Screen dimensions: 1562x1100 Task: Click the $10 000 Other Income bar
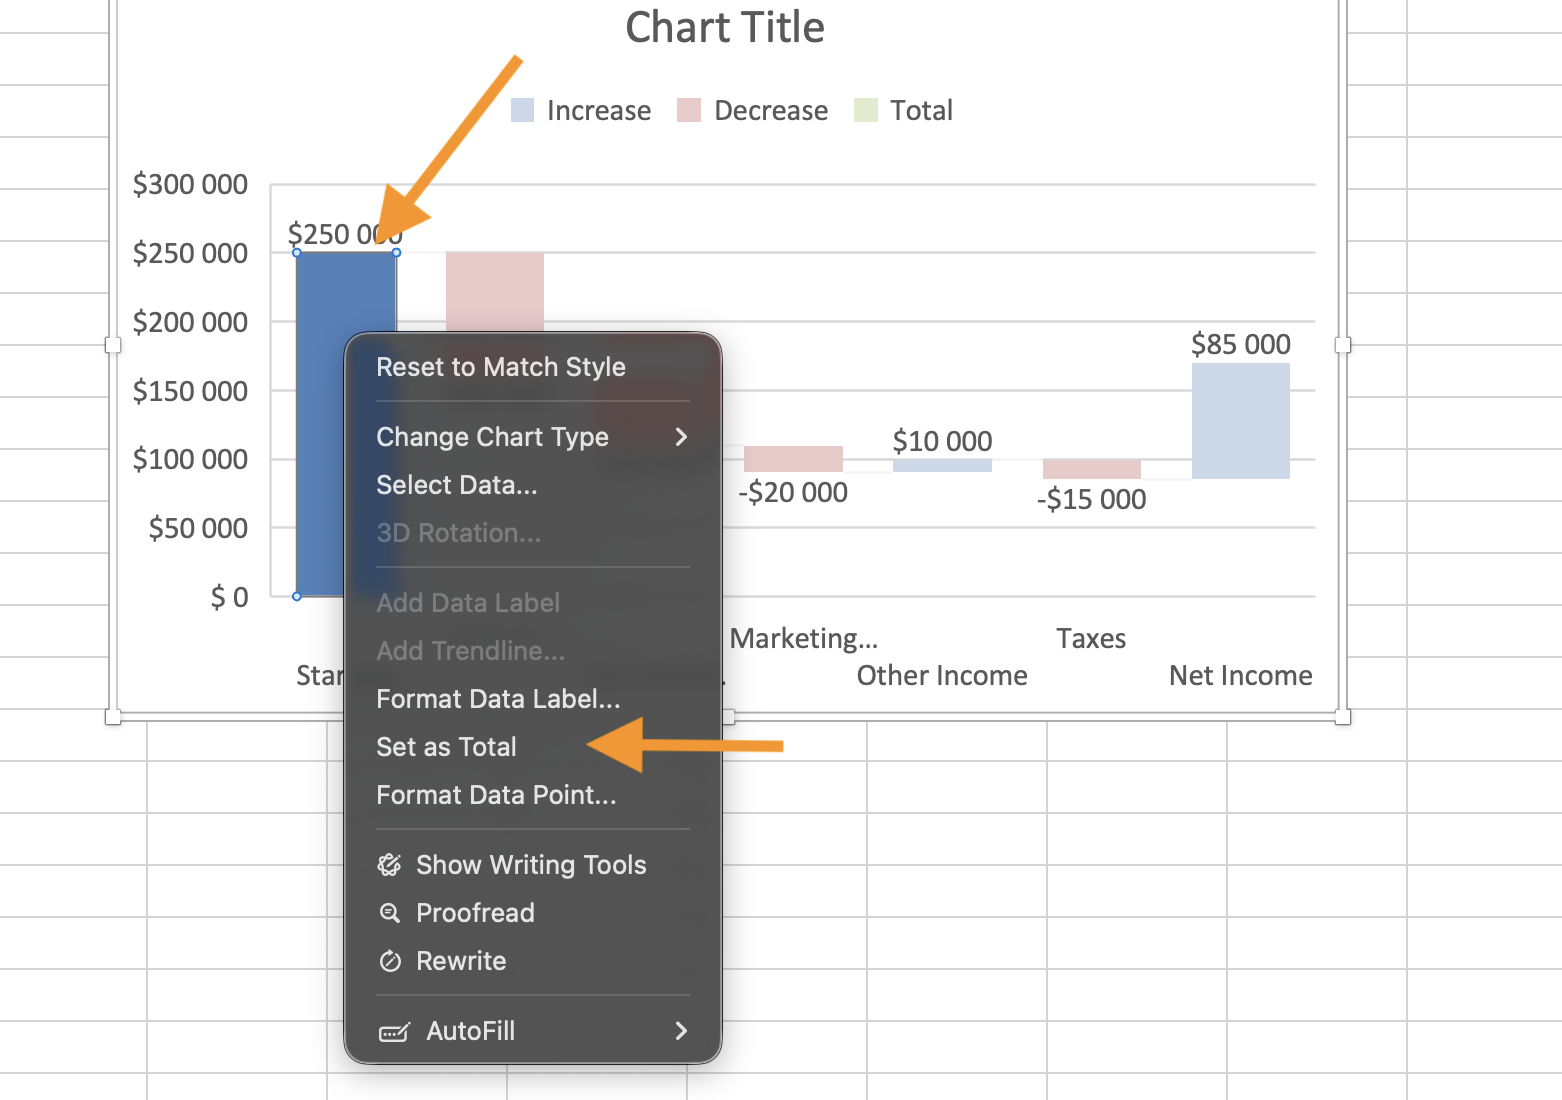(942, 466)
